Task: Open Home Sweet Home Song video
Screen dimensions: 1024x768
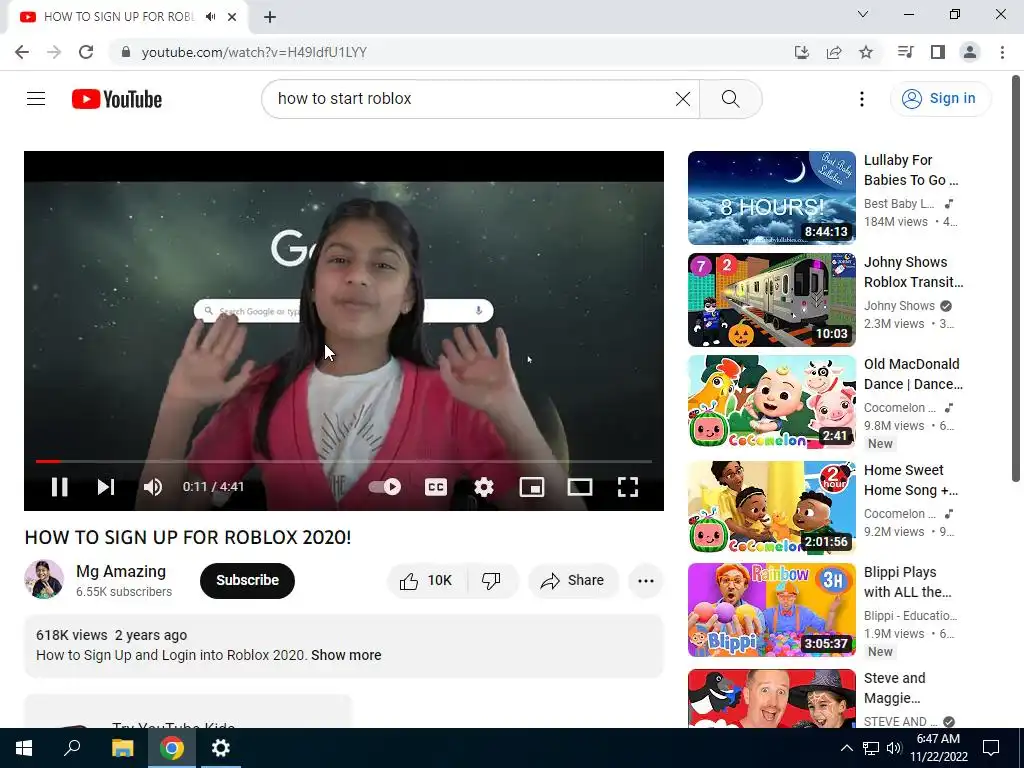Action: point(771,507)
